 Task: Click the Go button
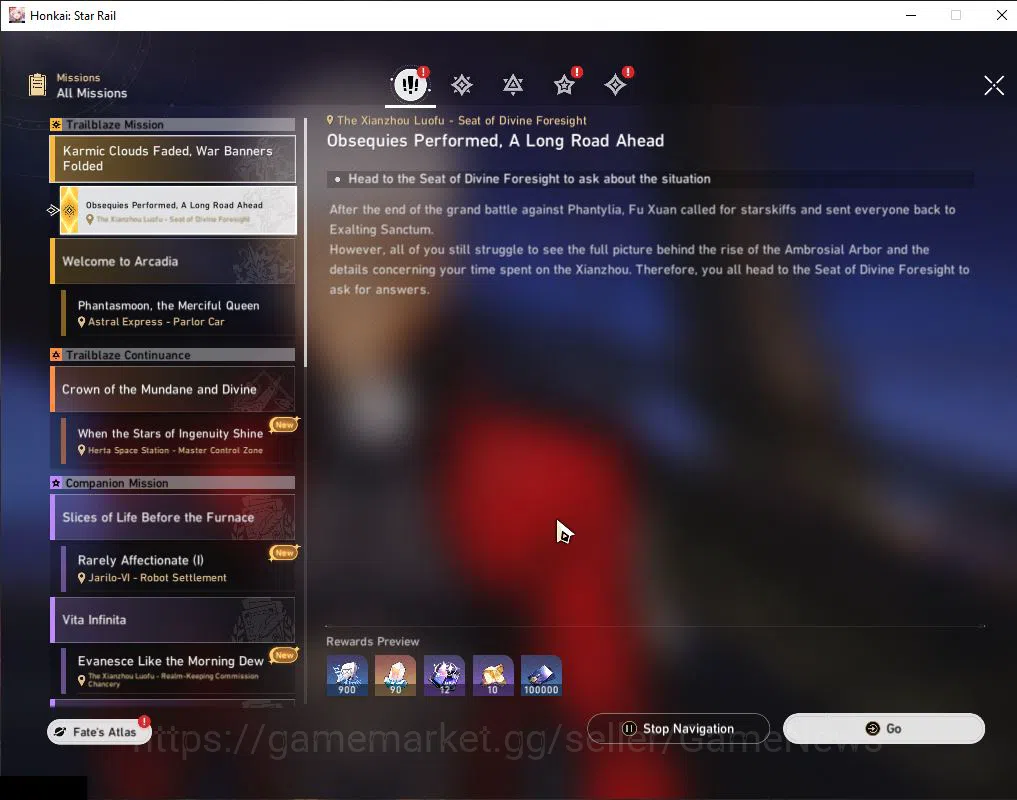(883, 729)
